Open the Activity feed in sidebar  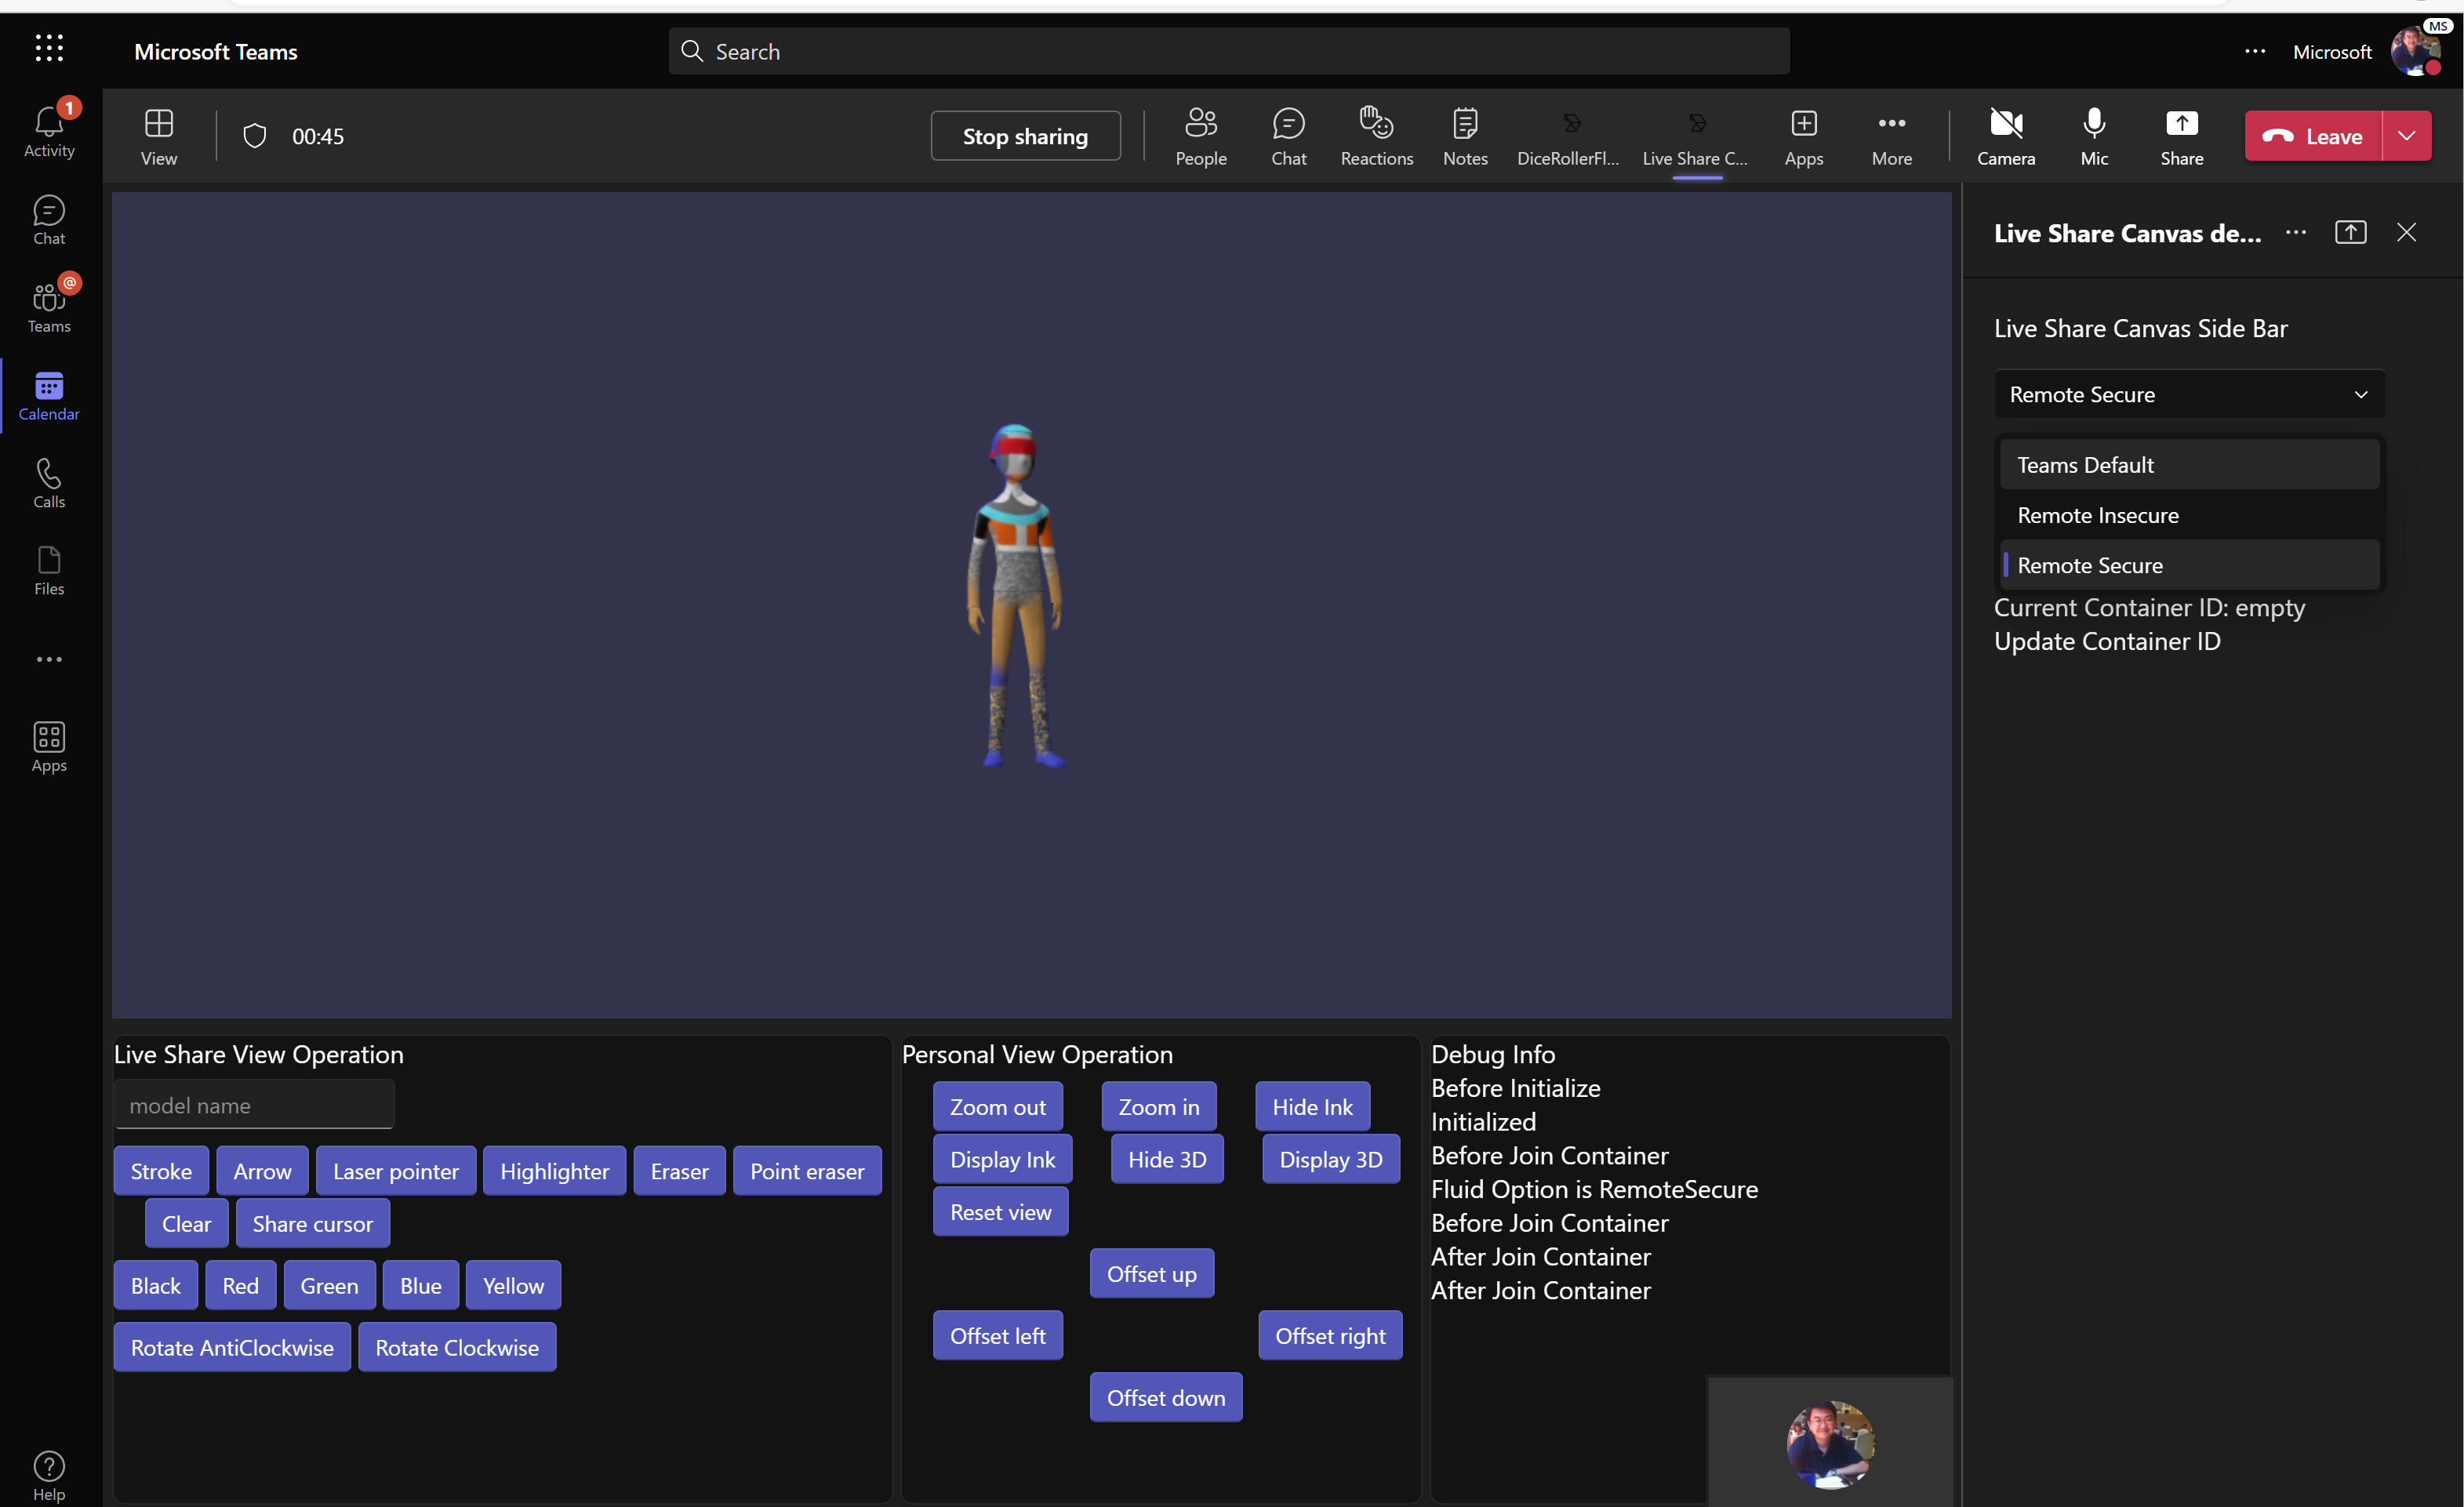(49, 130)
